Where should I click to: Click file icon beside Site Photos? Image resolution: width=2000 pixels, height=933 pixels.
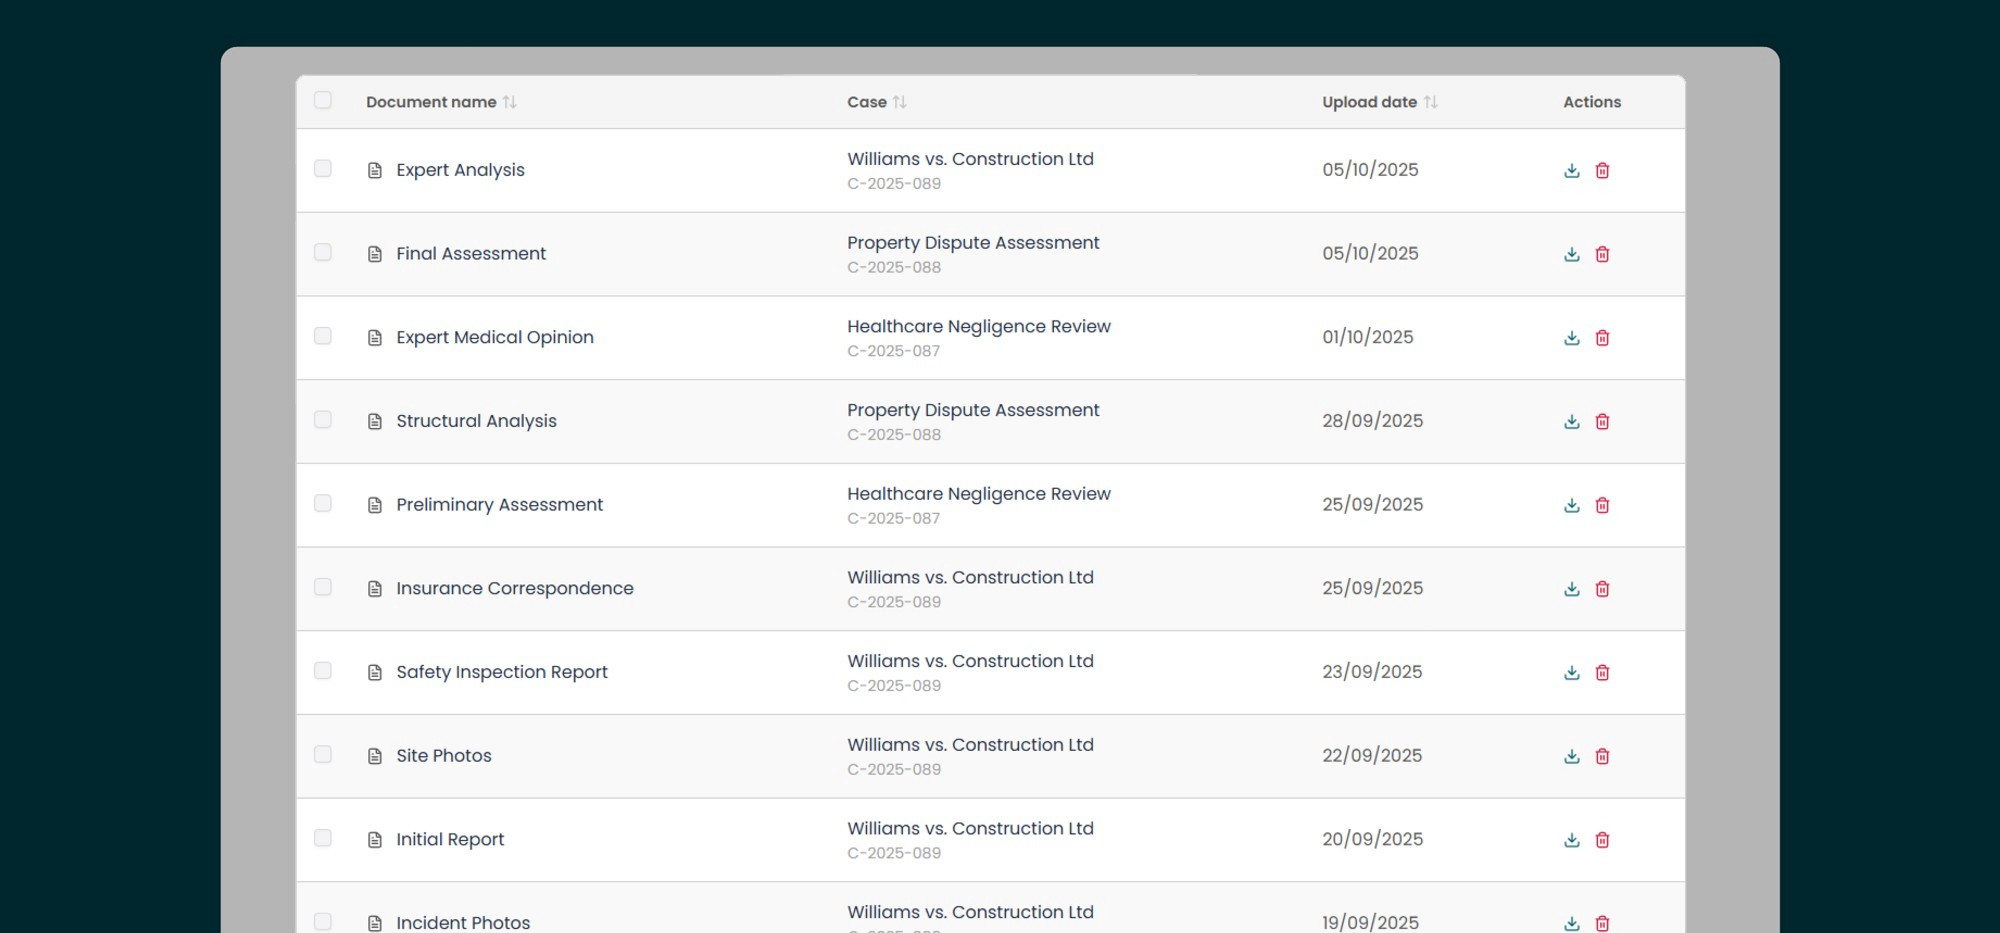pyautogui.click(x=375, y=756)
